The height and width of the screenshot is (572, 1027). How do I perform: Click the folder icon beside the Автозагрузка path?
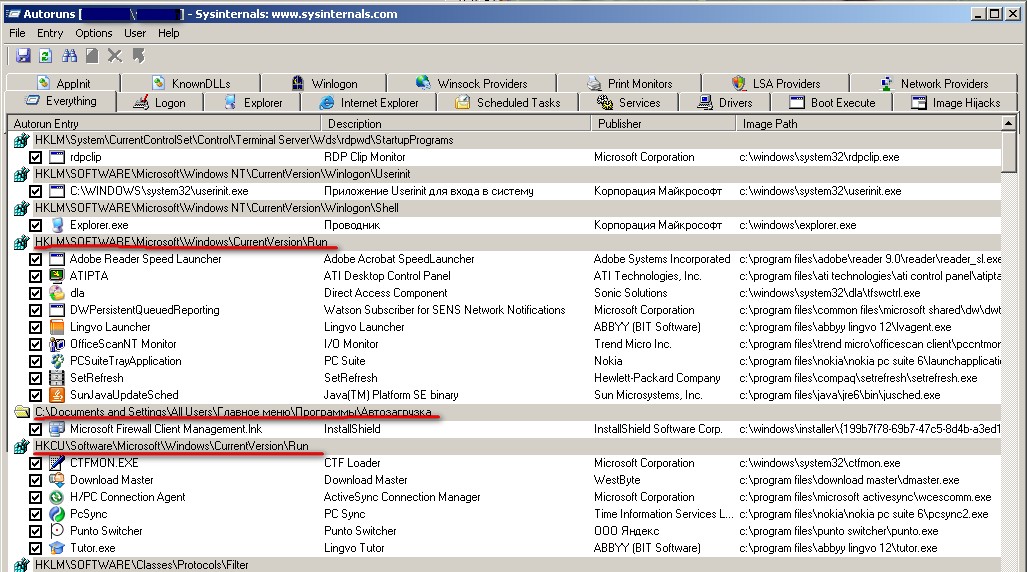(x=22, y=412)
